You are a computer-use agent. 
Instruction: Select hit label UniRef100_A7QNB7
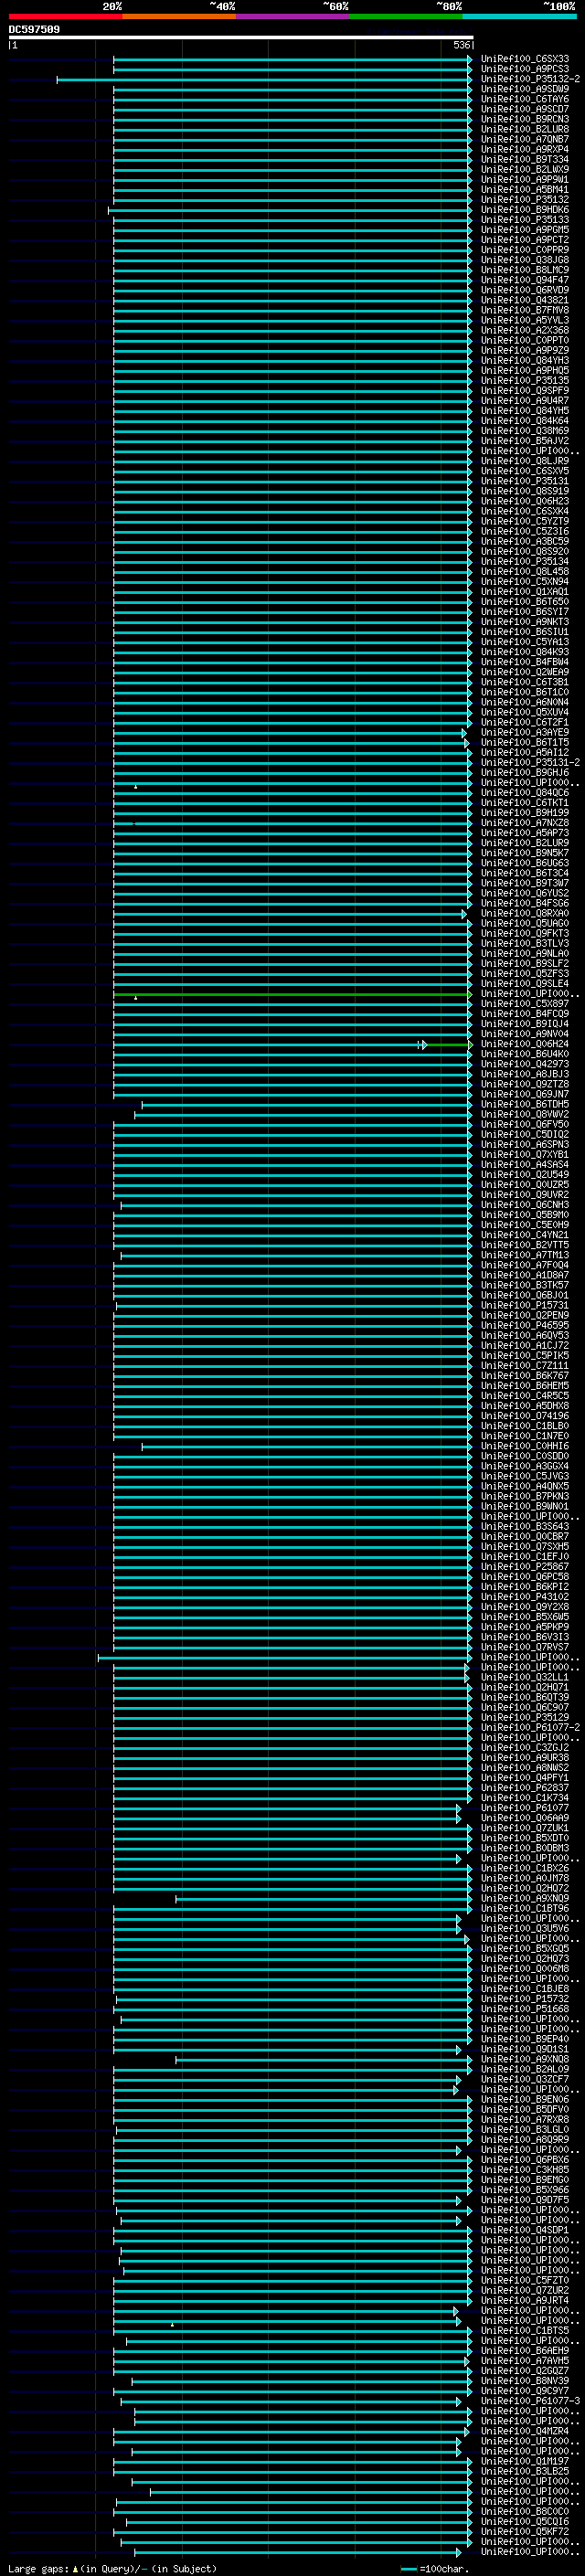(525, 139)
